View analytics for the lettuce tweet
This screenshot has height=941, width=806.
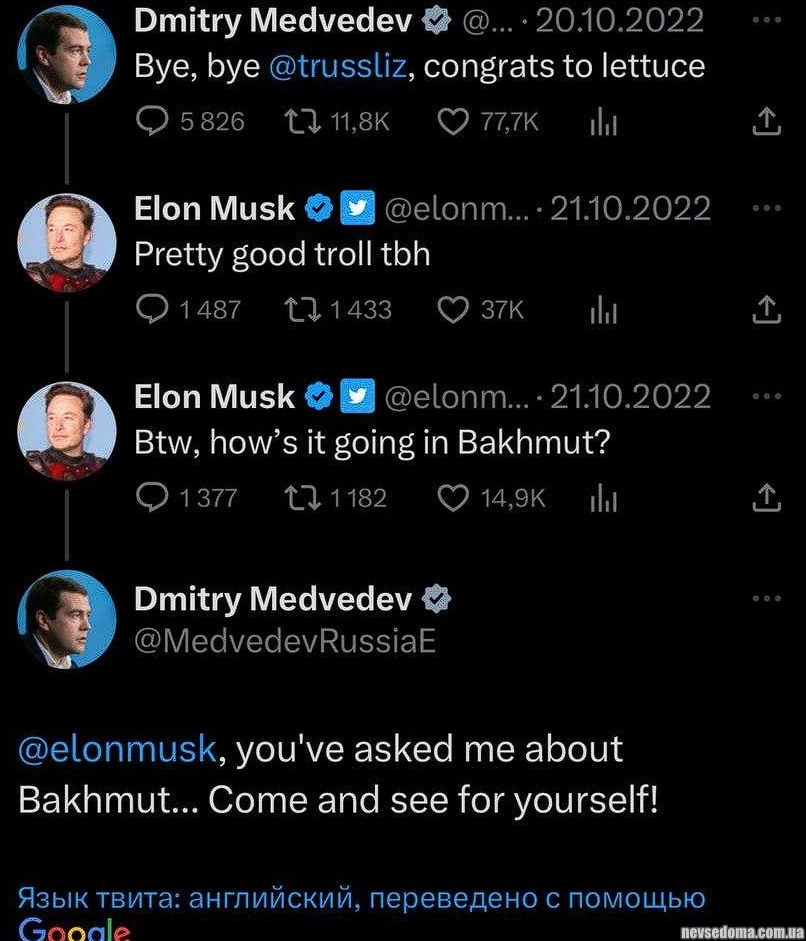603,122
